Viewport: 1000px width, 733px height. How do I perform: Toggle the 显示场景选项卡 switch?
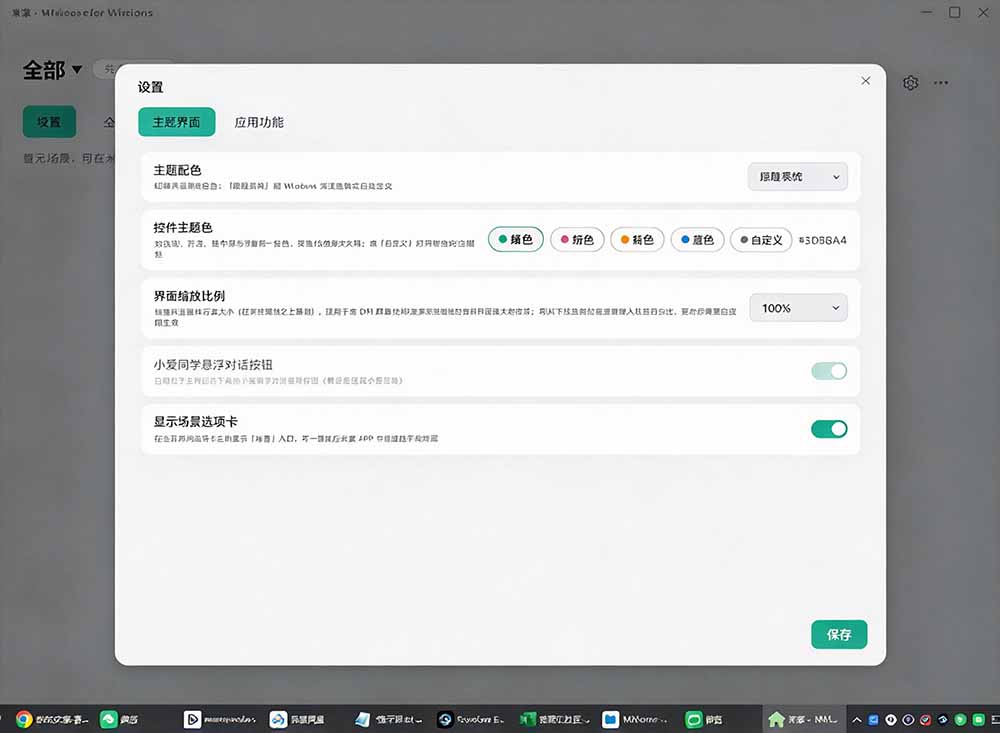click(x=829, y=429)
